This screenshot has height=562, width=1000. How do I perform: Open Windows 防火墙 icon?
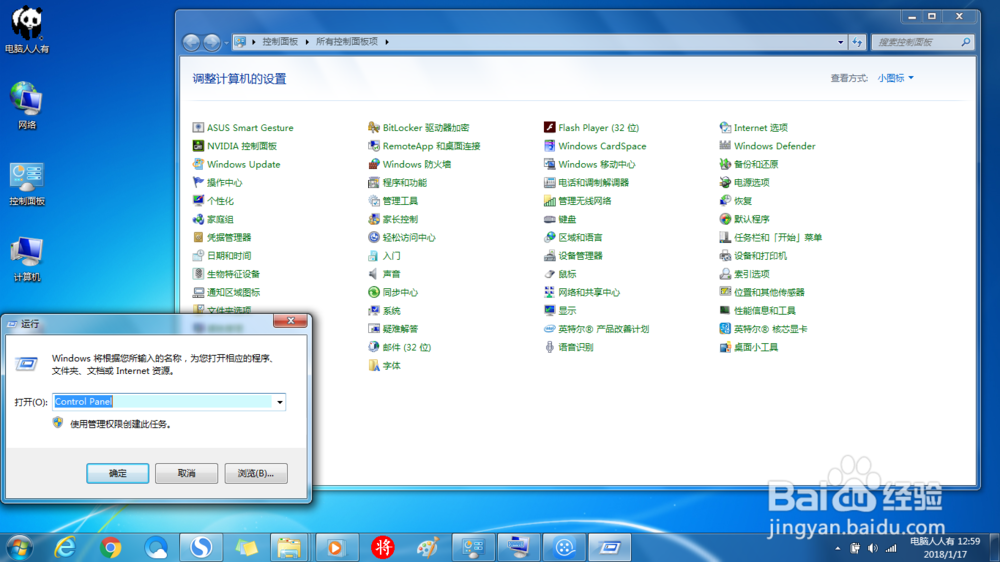[374, 164]
